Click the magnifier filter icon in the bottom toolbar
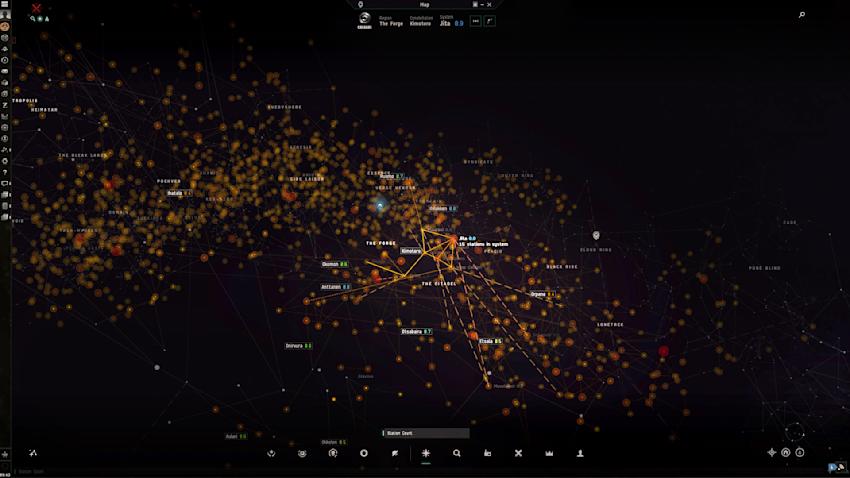Viewport: 850px width, 478px height. [x=457, y=453]
